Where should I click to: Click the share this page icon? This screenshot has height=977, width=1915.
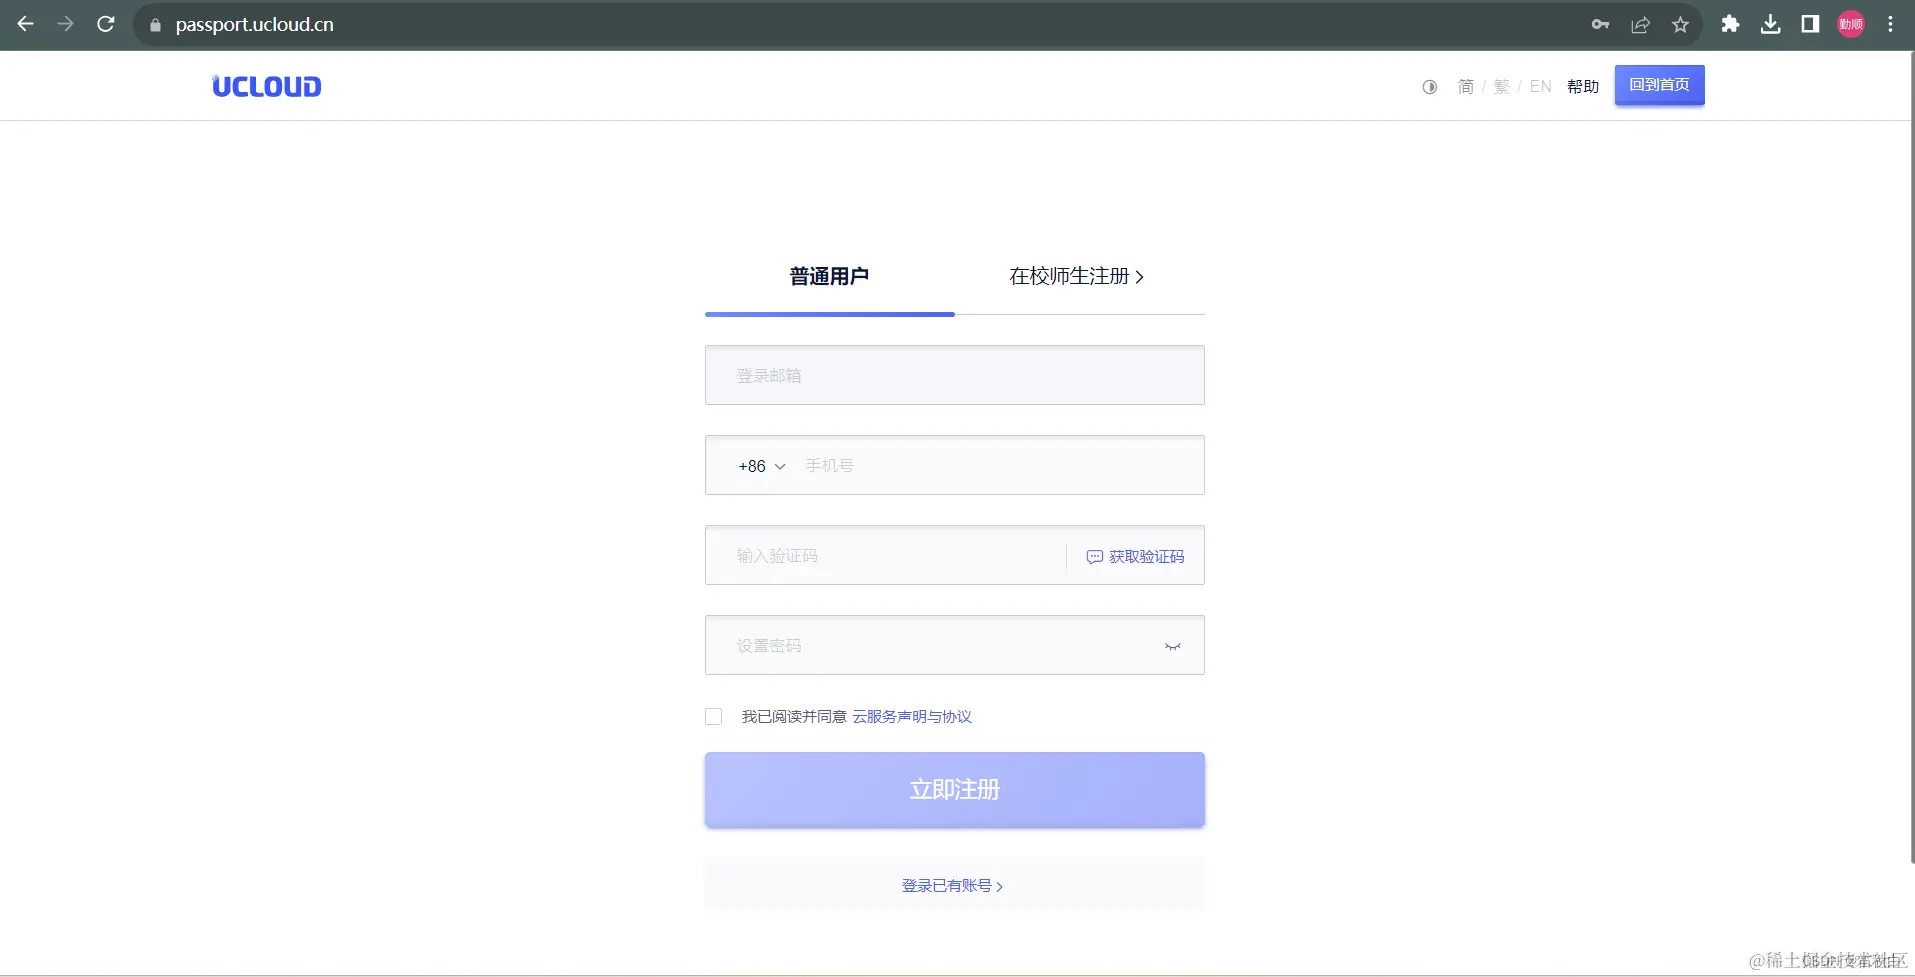[x=1640, y=24]
